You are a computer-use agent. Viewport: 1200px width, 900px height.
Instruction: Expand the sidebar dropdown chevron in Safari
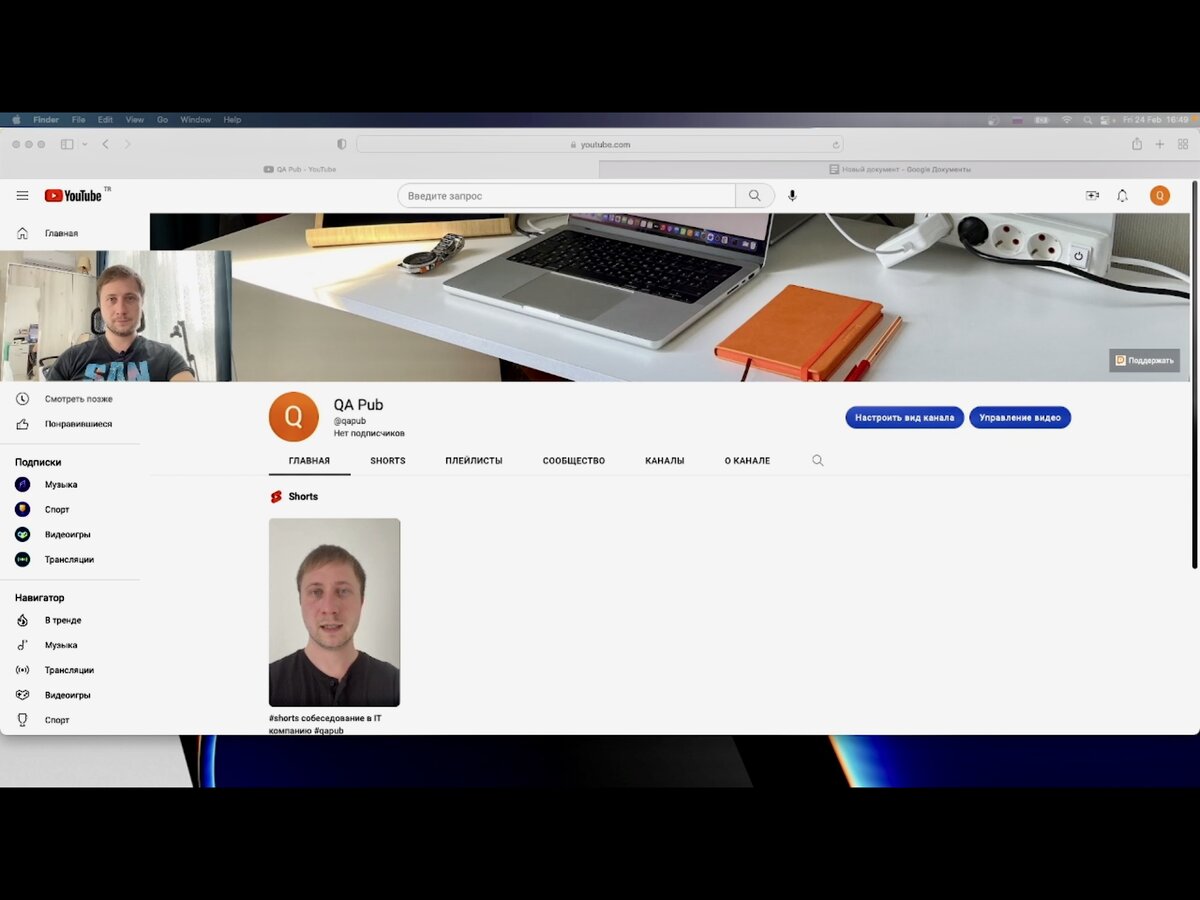click(x=85, y=144)
